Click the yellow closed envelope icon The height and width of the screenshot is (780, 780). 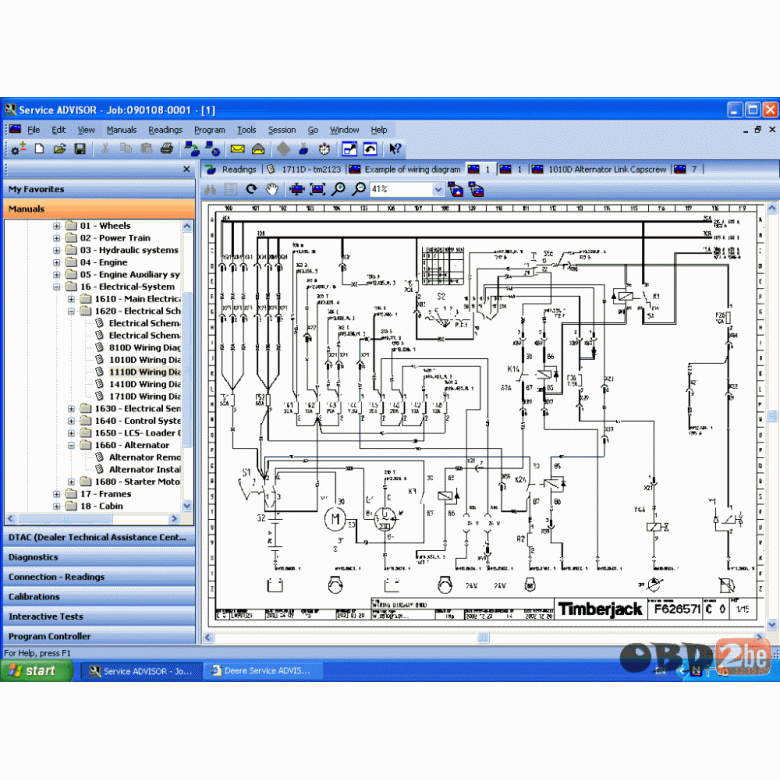pyautogui.click(x=237, y=149)
